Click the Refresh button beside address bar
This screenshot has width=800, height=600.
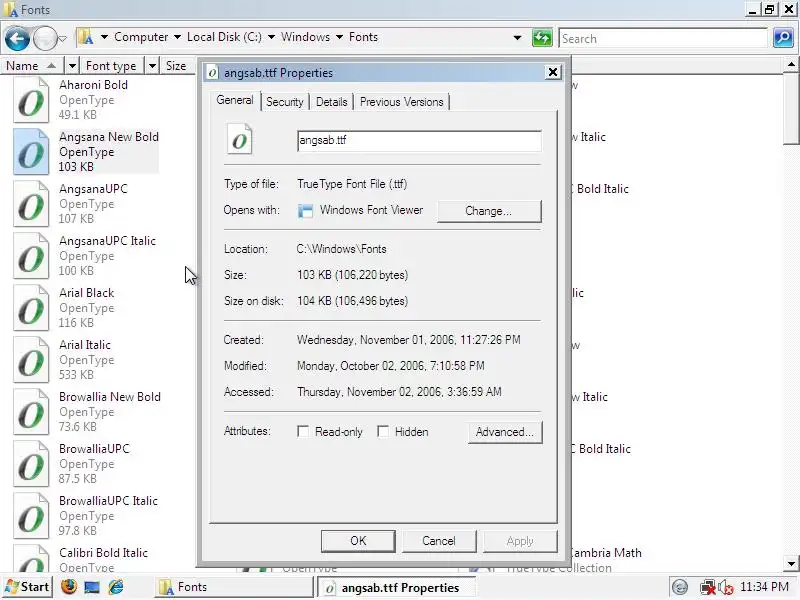click(x=542, y=38)
